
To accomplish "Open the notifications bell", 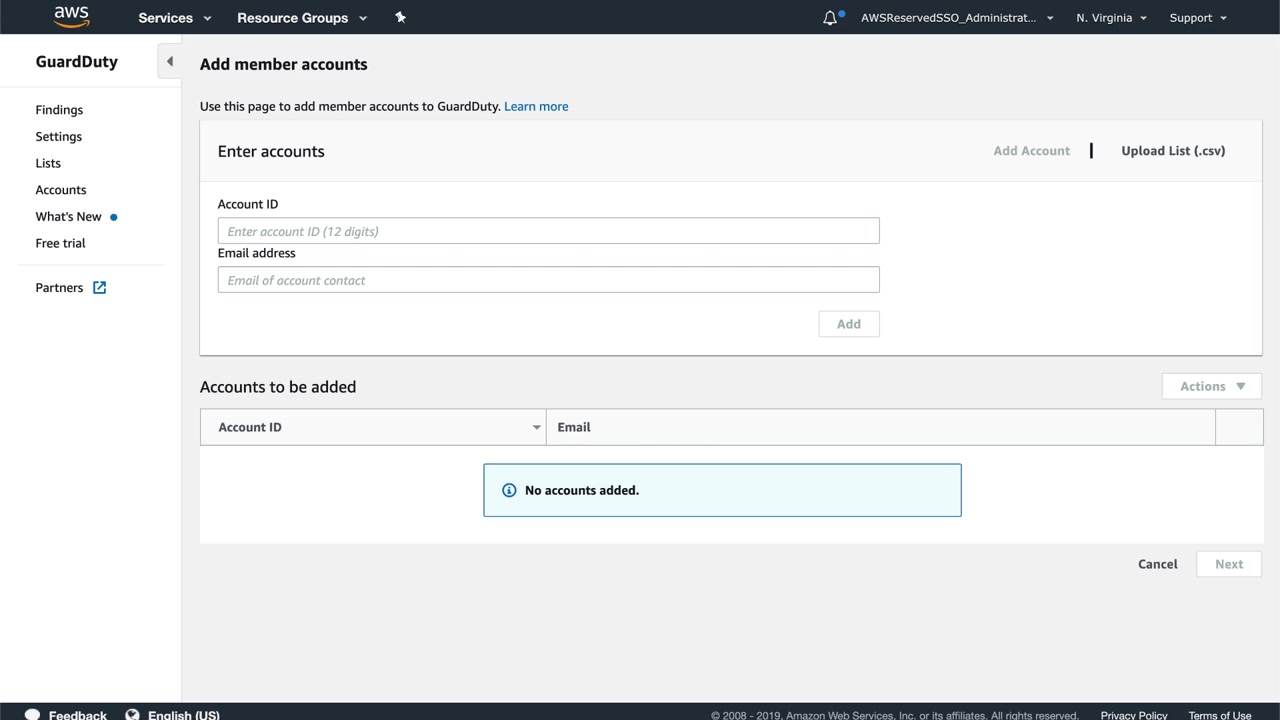I will pos(830,18).
